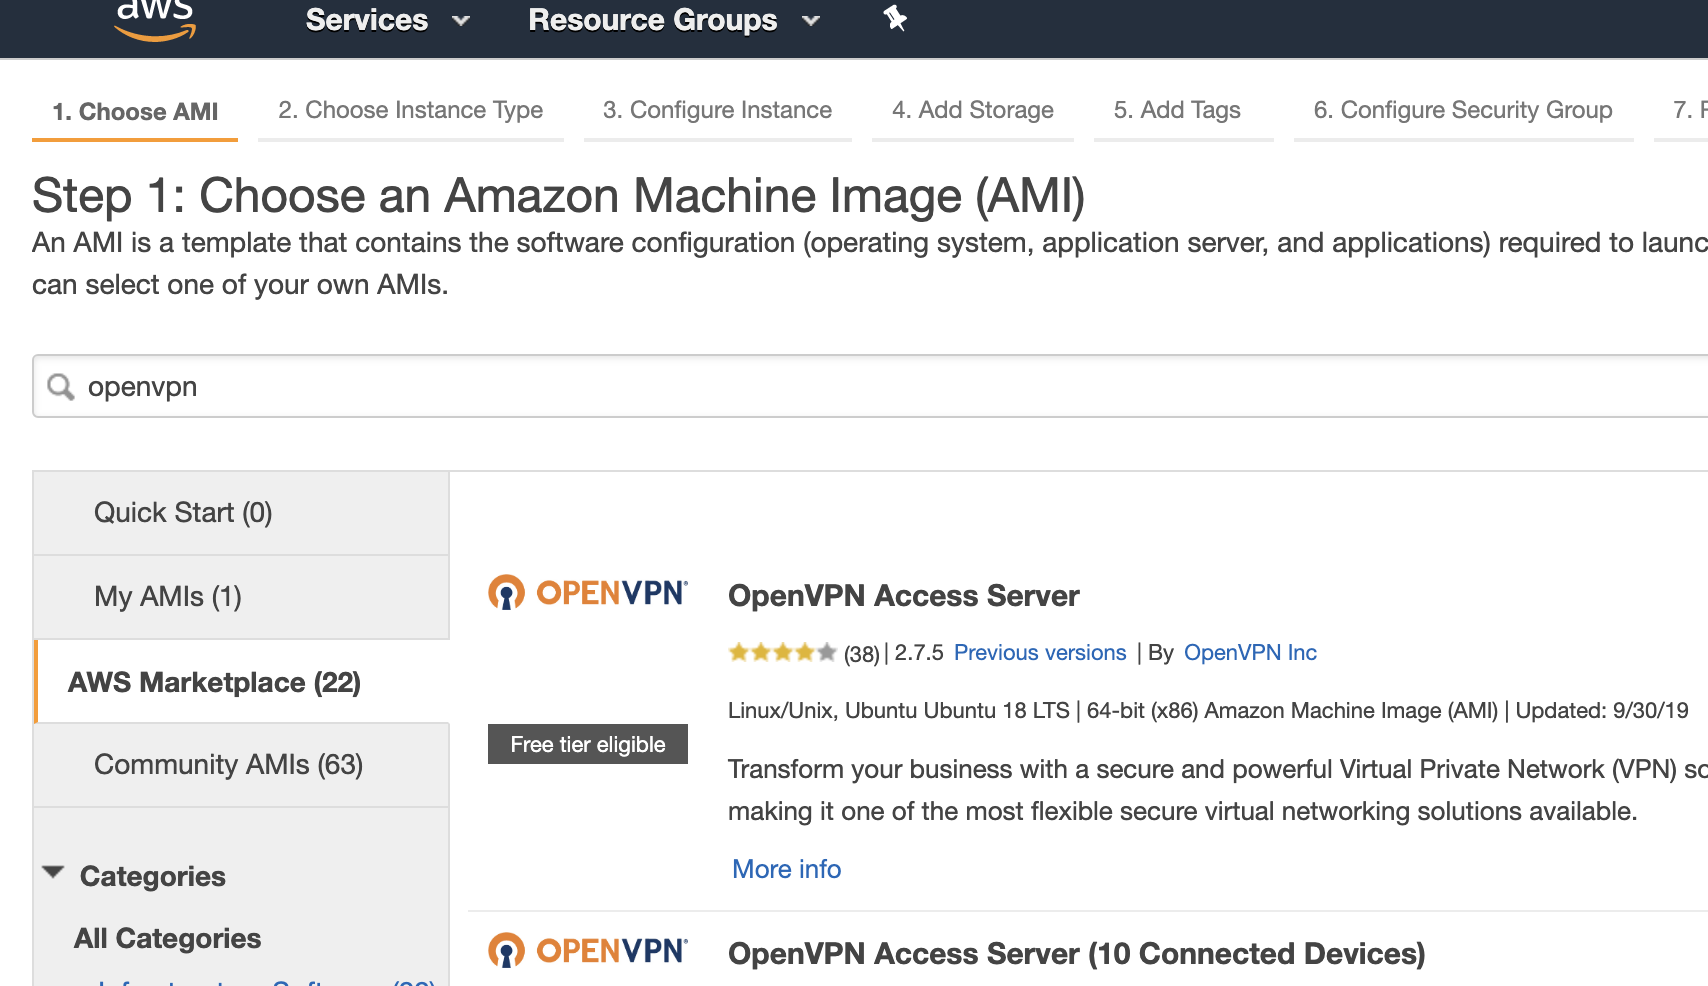
Task: Click the OpenVPN Access Server title
Action: 904,596
